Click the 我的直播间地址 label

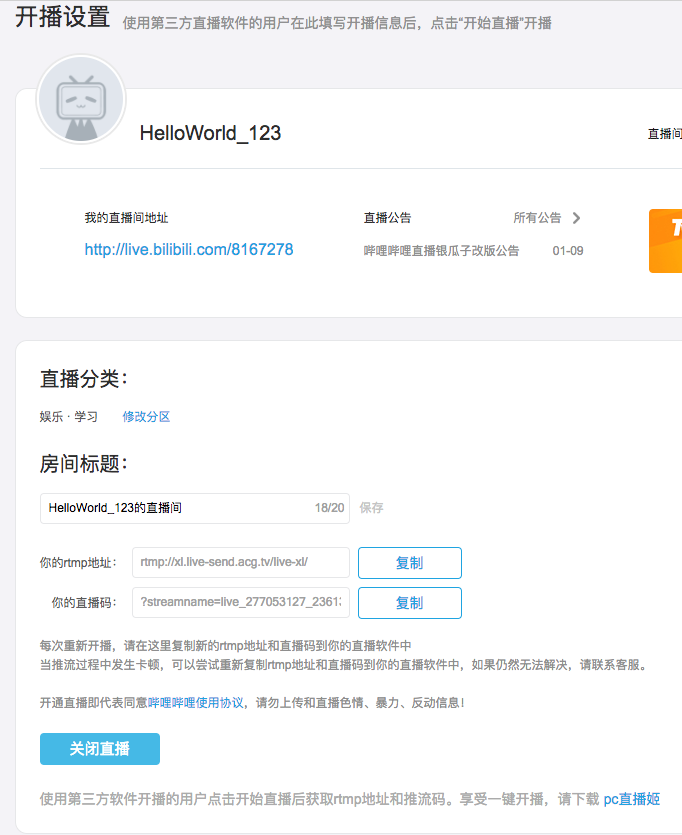click(x=126, y=218)
